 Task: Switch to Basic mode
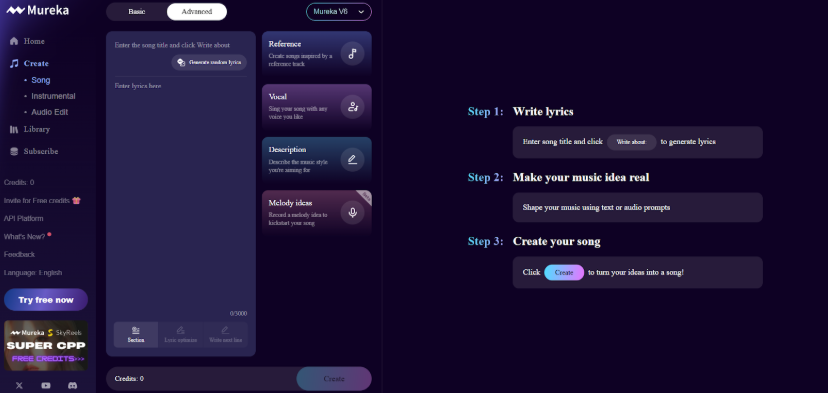[137, 12]
